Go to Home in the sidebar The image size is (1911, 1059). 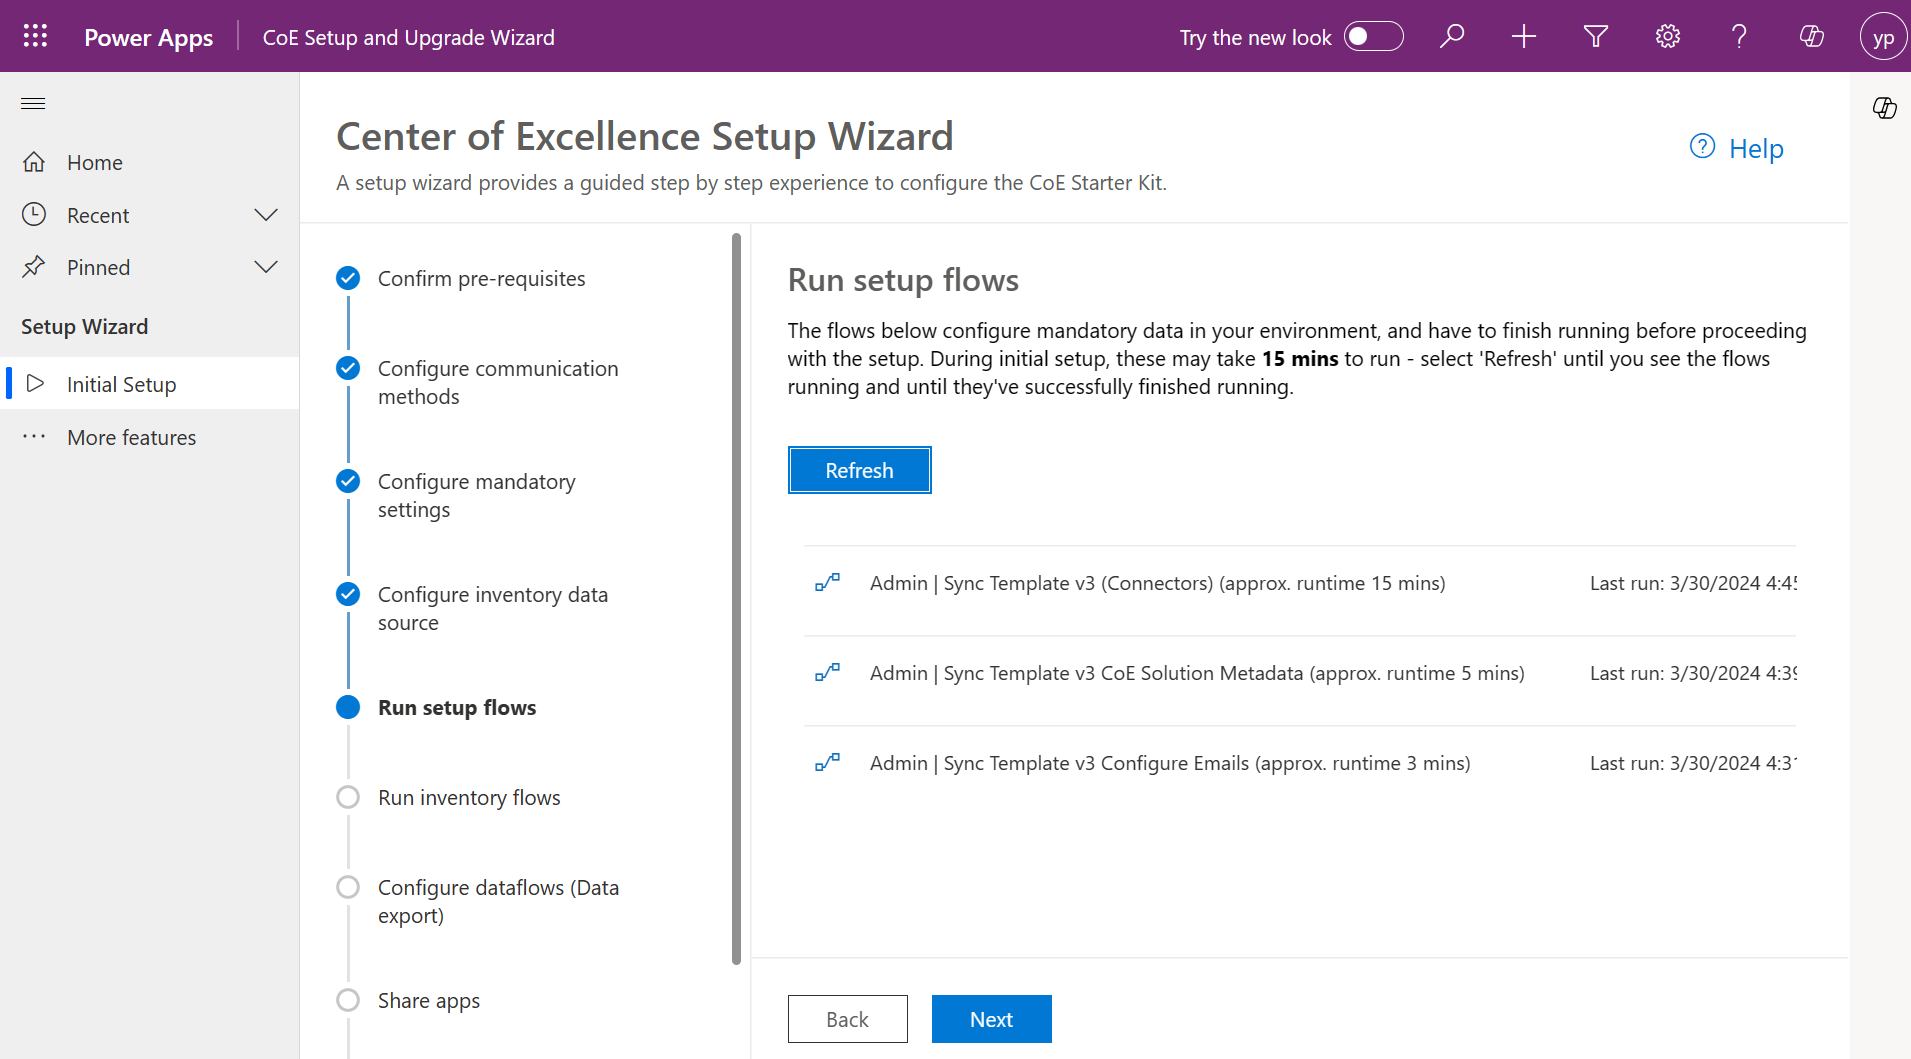point(94,163)
